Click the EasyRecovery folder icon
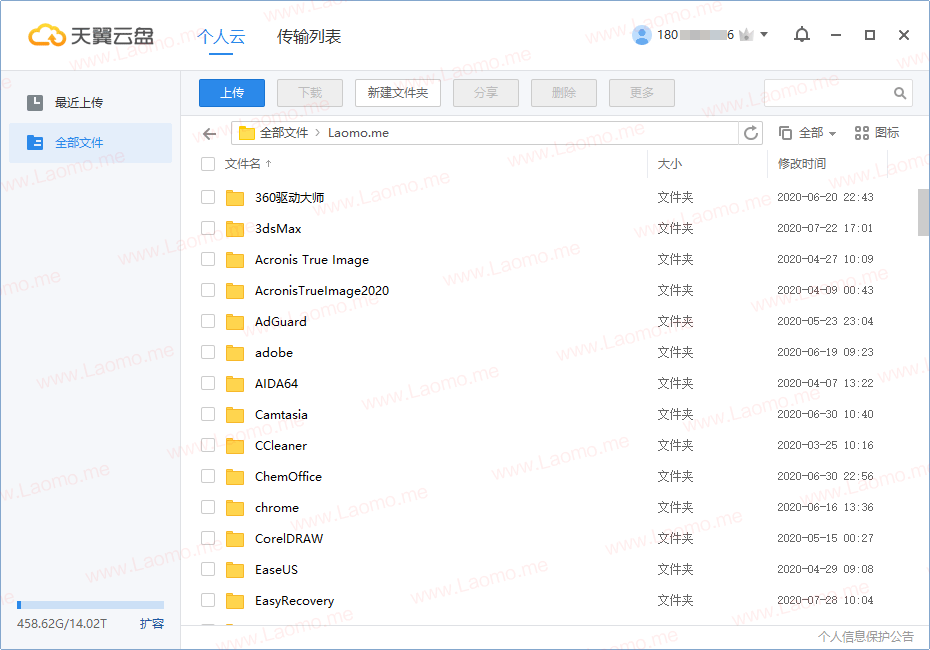The width and height of the screenshot is (930, 650). (235, 601)
